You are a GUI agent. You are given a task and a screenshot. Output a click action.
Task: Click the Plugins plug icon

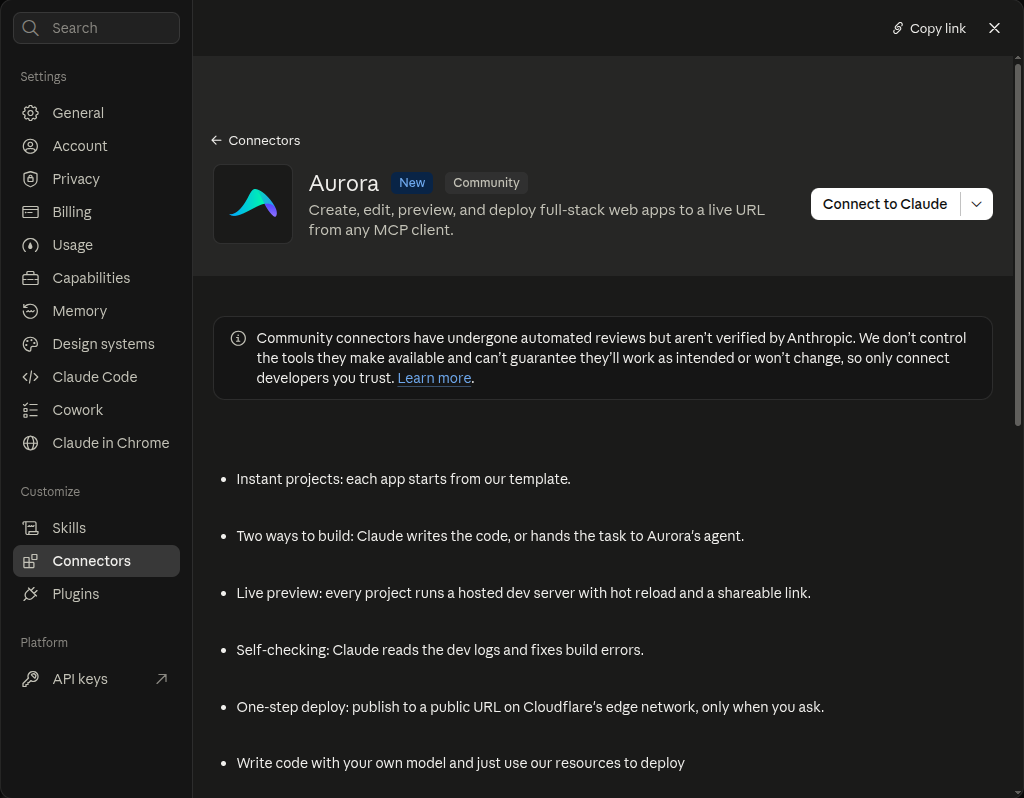click(30, 594)
